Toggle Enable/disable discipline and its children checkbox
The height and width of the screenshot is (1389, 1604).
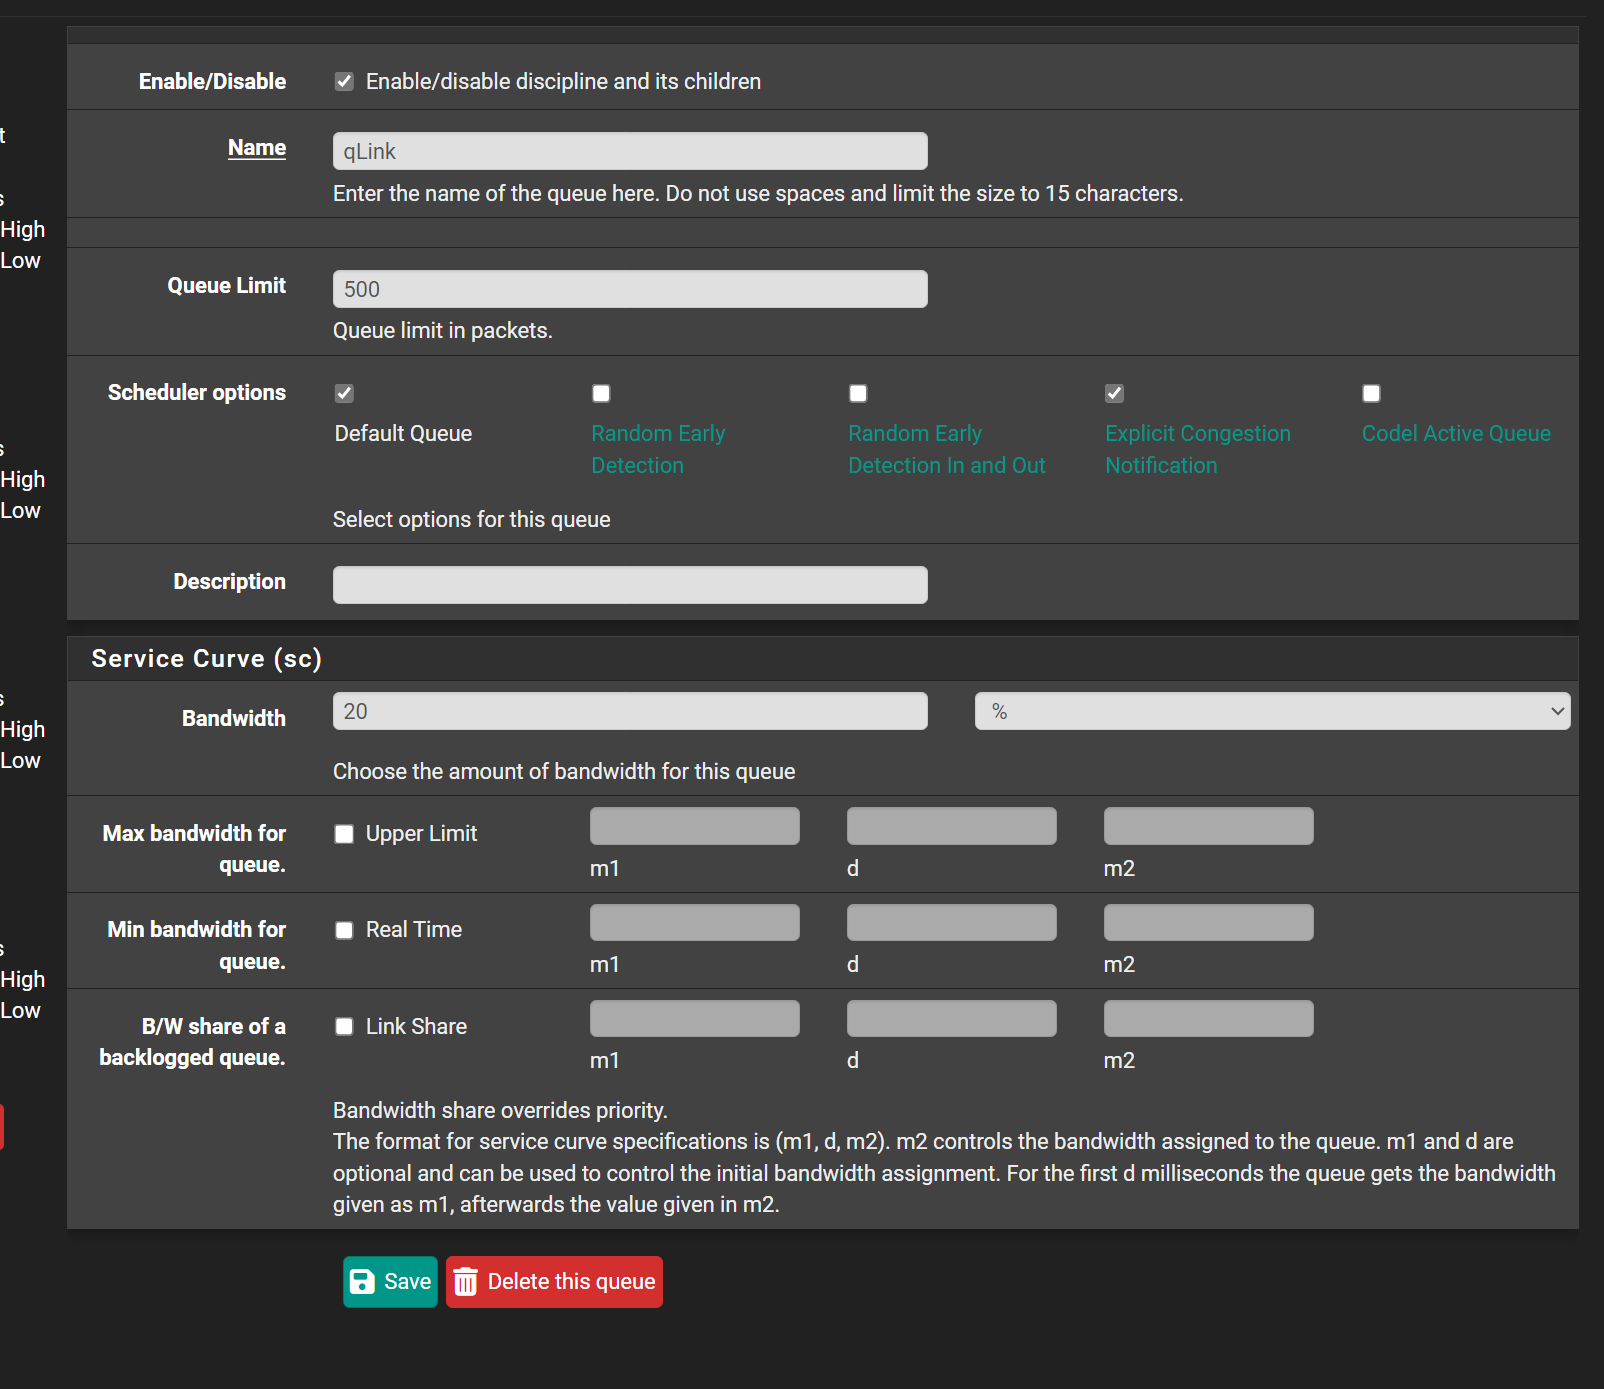click(x=344, y=81)
